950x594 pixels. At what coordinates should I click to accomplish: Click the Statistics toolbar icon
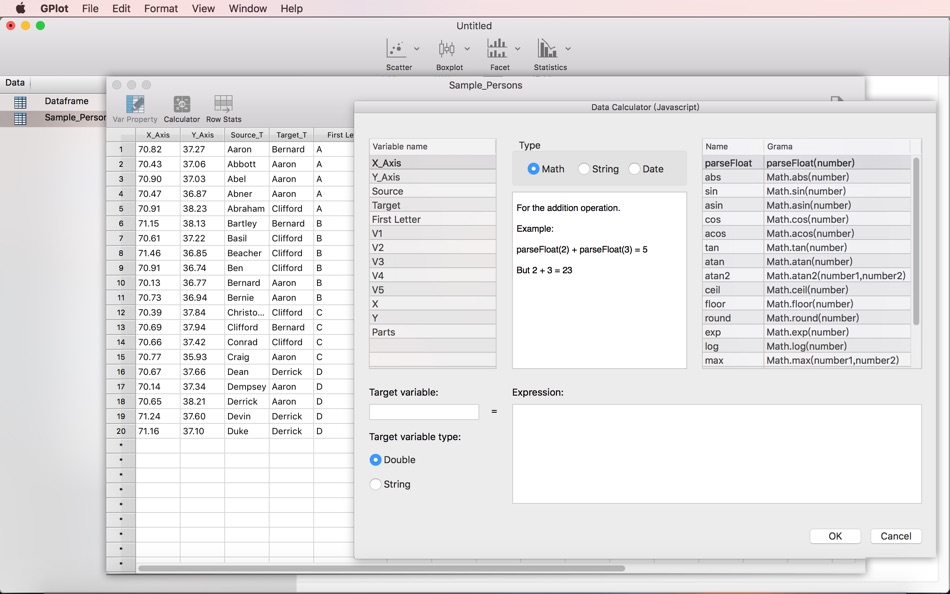coord(546,48)
